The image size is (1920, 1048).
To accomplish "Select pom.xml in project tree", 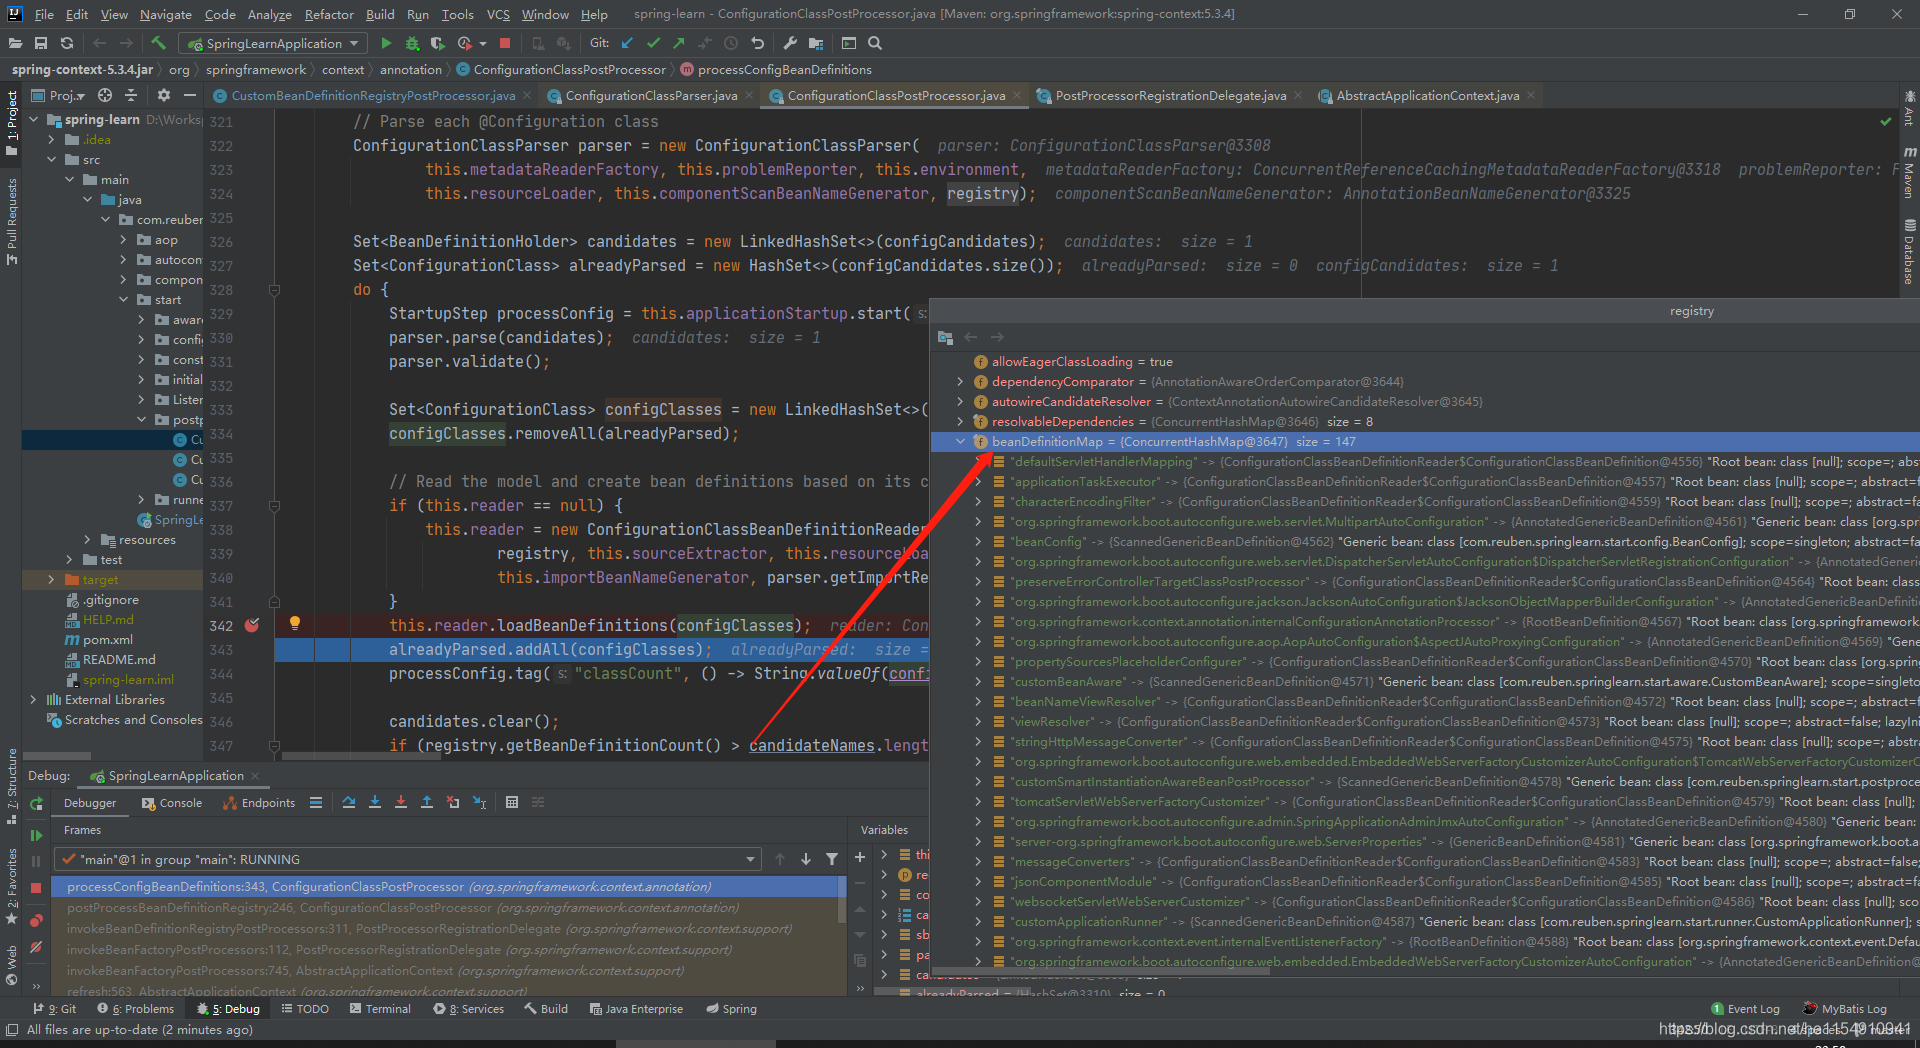I will pyautogui.click(x=107, y=639).
